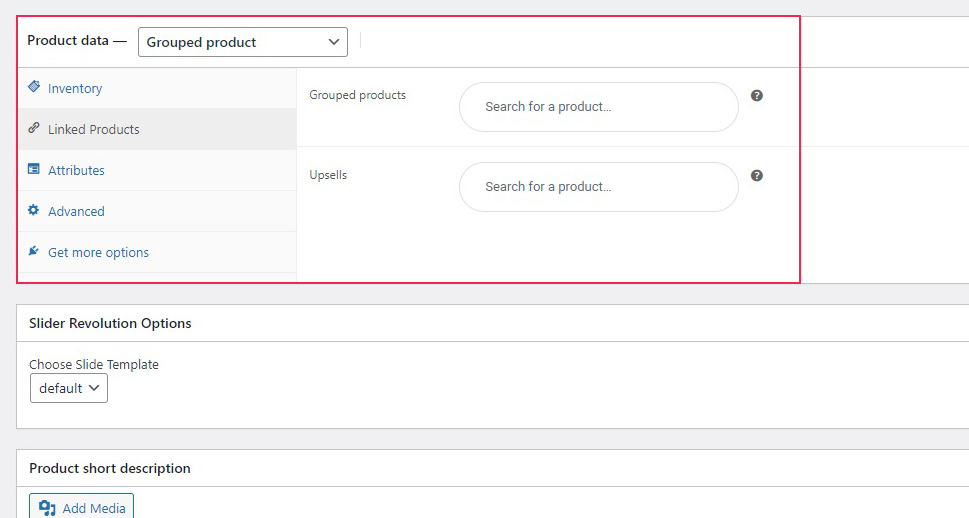The width and height of the screenshot is (969, 518).
Task: Click the Attributes list icon
Action: pos(34,169)
